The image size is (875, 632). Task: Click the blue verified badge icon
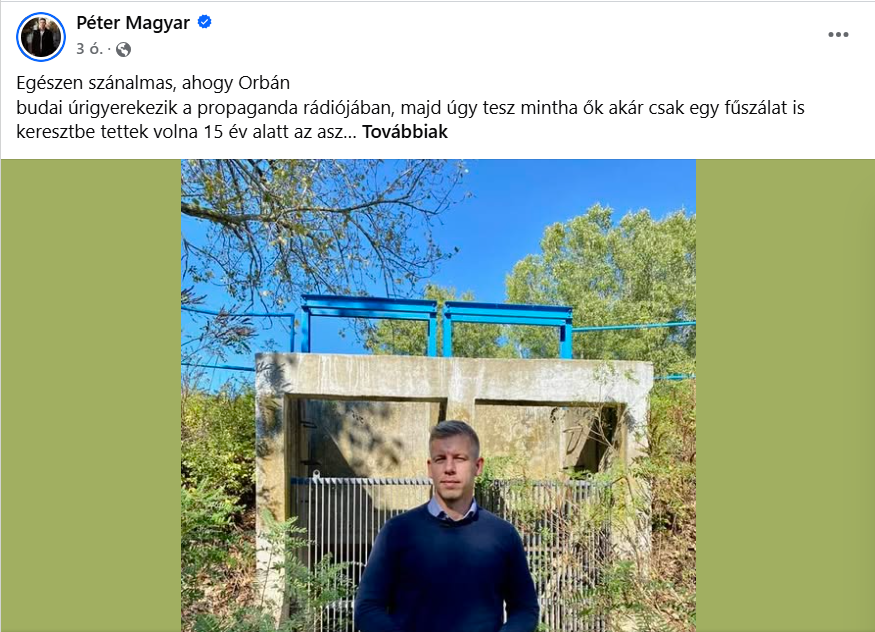point(205,22)
